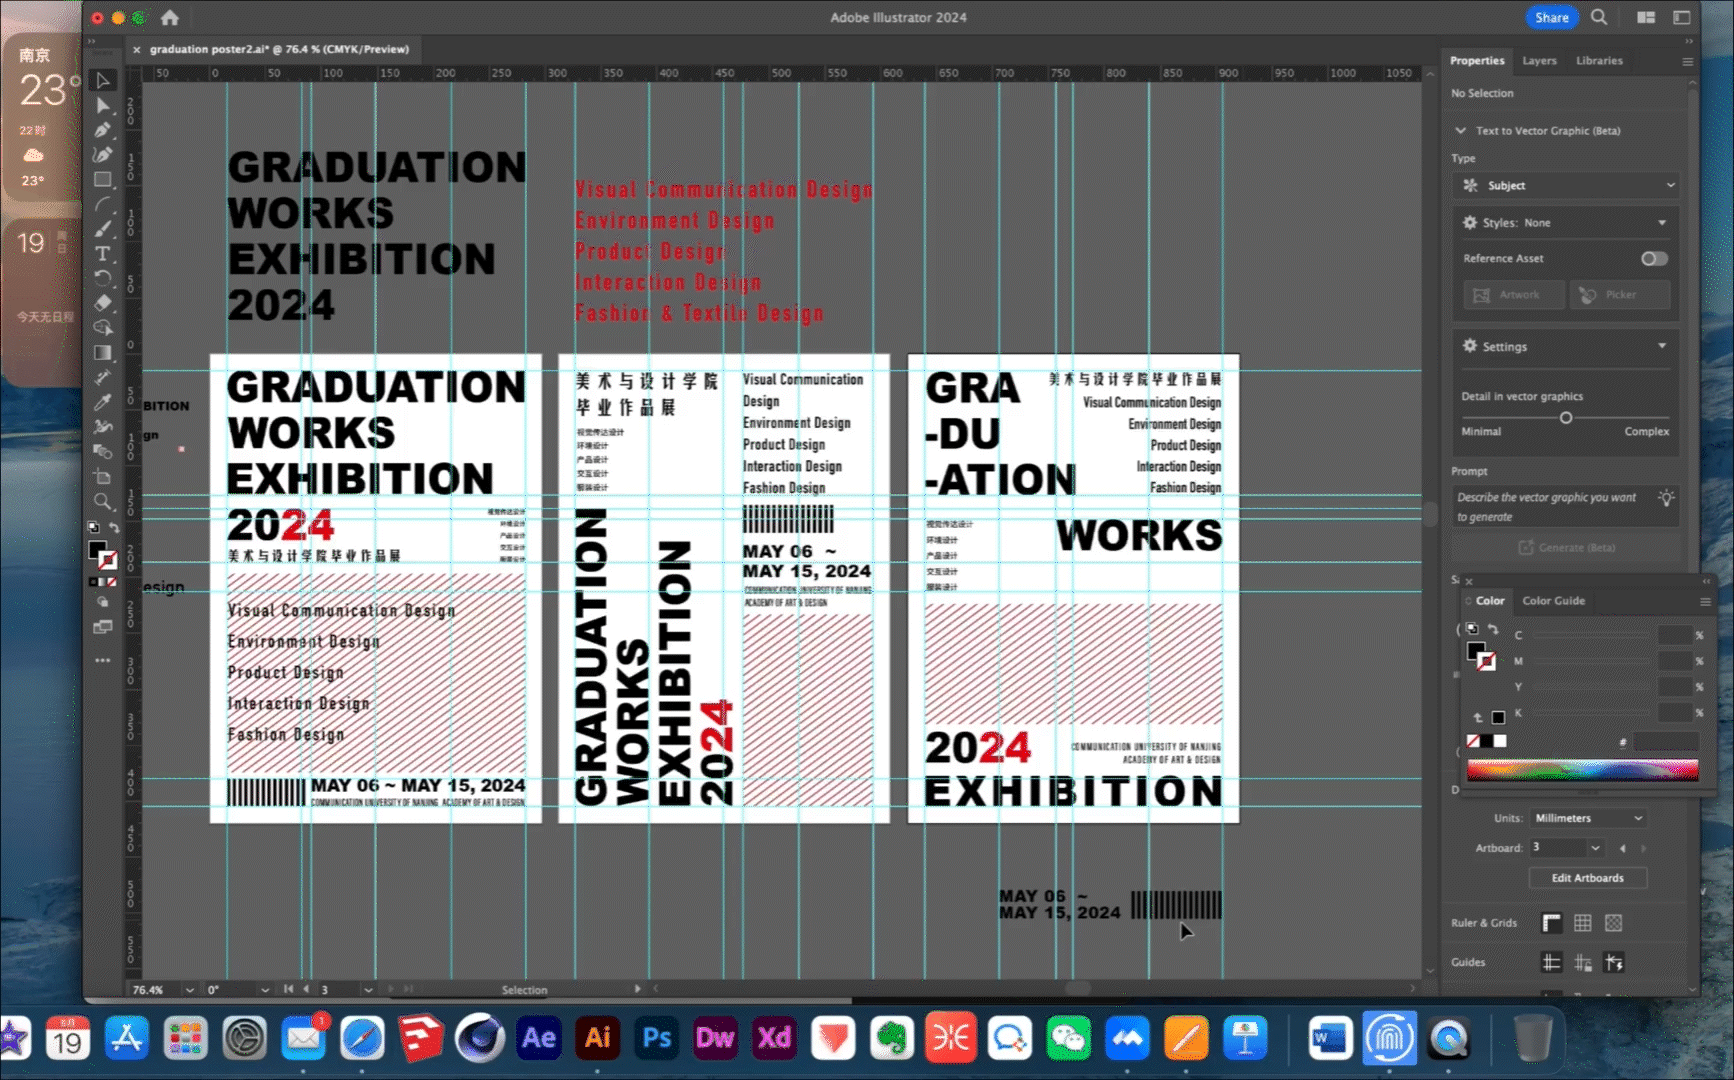Viewport: 1734px width, 1080px height.
Task: Select the Shape Builder tool
Action: click(x=102, y=327)
